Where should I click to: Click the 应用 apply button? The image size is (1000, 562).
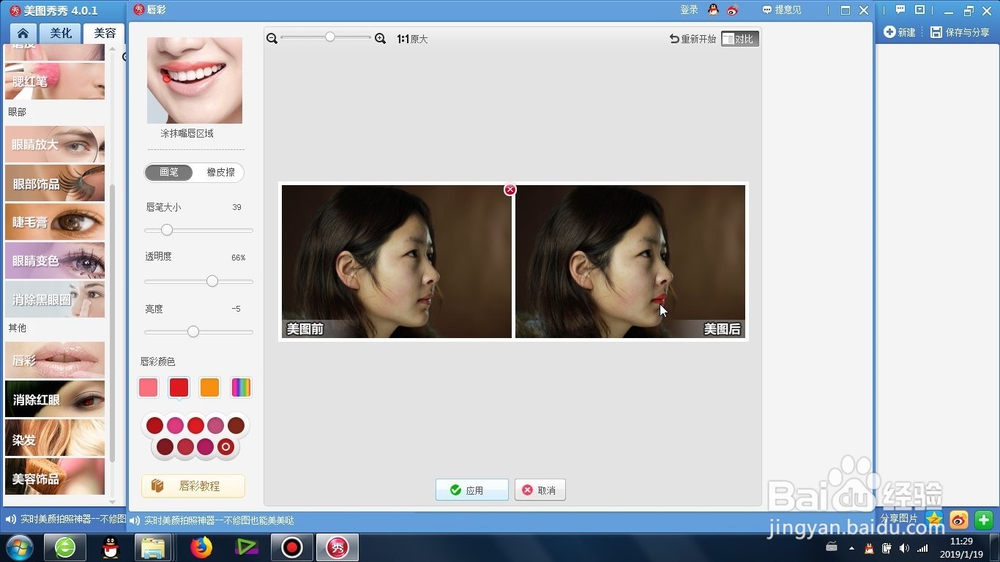pyautogui.click(x=472, y=490)
